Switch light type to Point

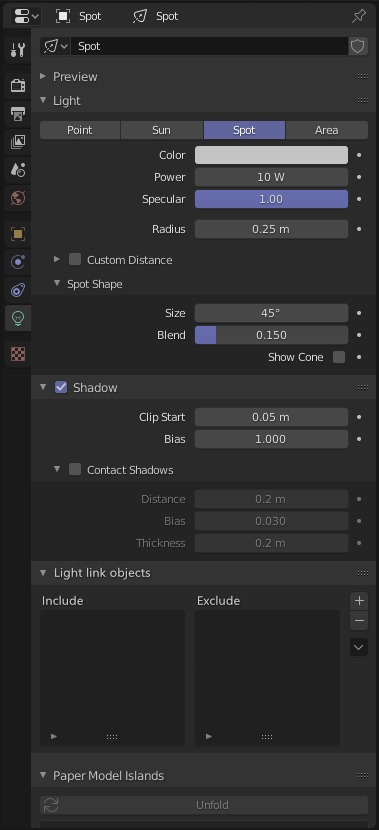[80, 130]
